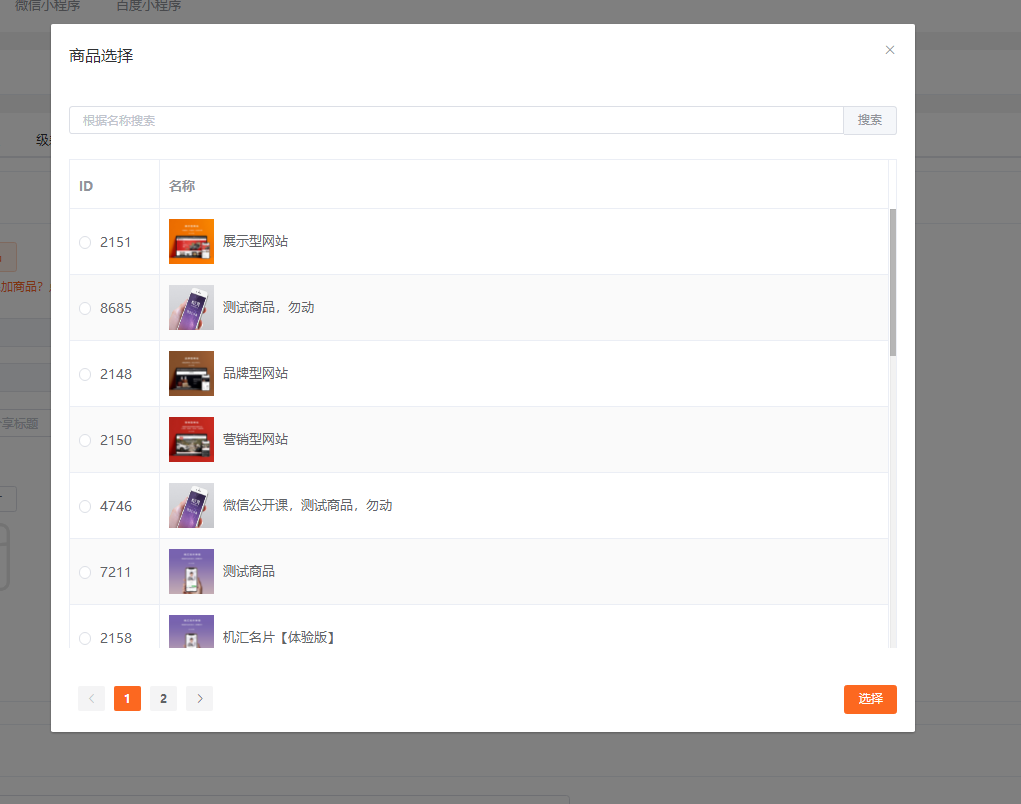Click the 根据名称搜索 search field

coord(456,120)
